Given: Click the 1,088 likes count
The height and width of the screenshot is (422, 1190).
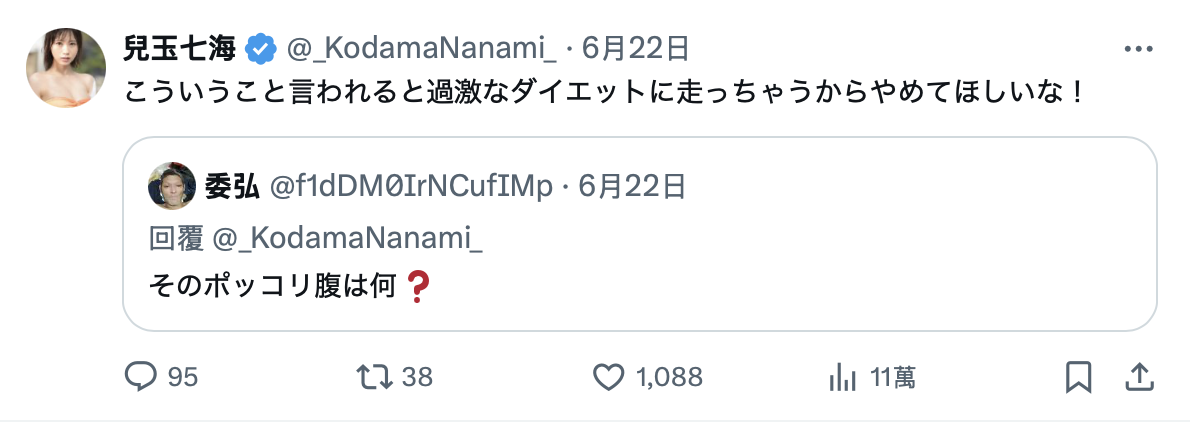Looking at the screenshot, I should [x=669, y=377].
